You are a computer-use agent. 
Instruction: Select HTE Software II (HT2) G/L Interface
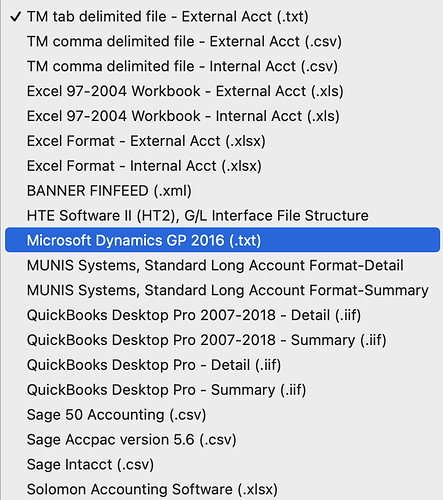coord(222,215)
